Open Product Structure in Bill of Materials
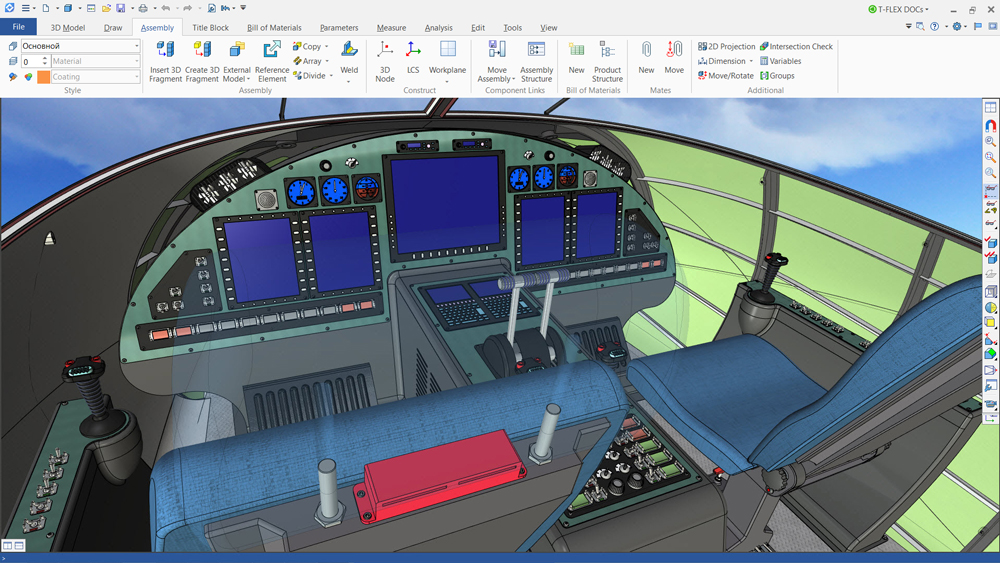This screenshot has height=563, width=1000. tap(607, 50)
